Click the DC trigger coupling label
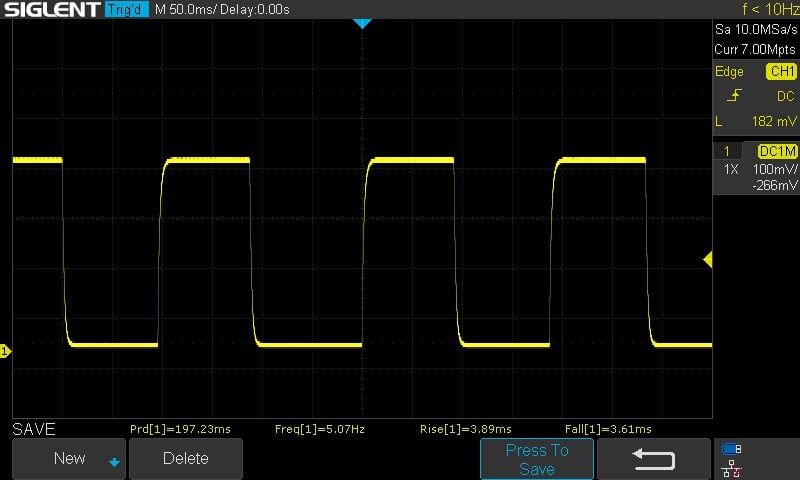The width and height of the screenshot is (800, 480). [786, 96]
